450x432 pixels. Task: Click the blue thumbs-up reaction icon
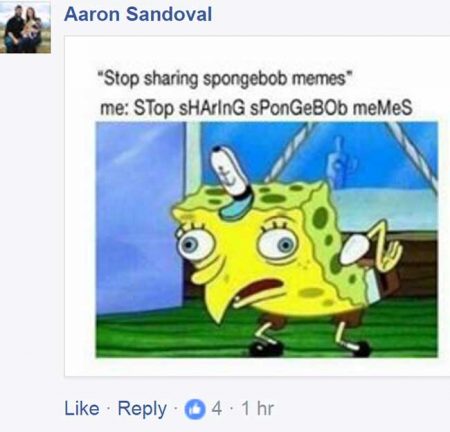tap(195, 409)
